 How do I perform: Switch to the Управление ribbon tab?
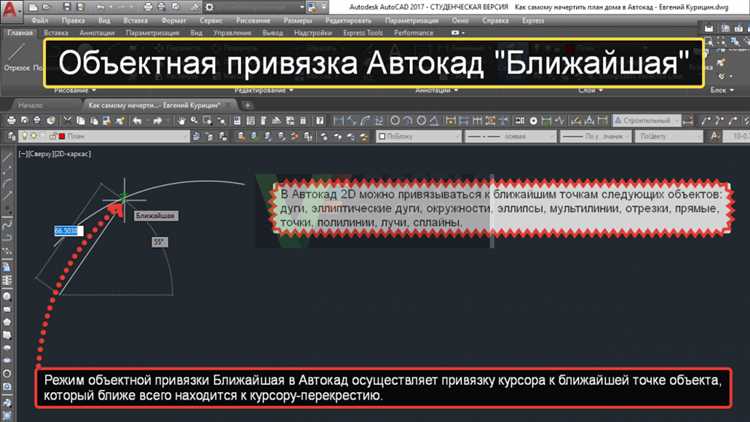(232, 33)
